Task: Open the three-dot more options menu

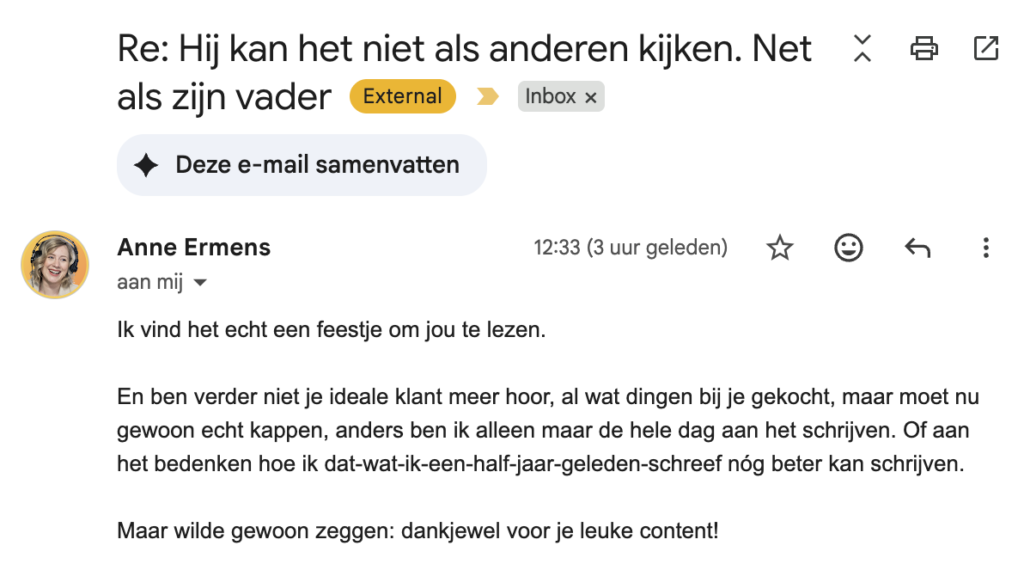Action: click(x=985, y=248)
